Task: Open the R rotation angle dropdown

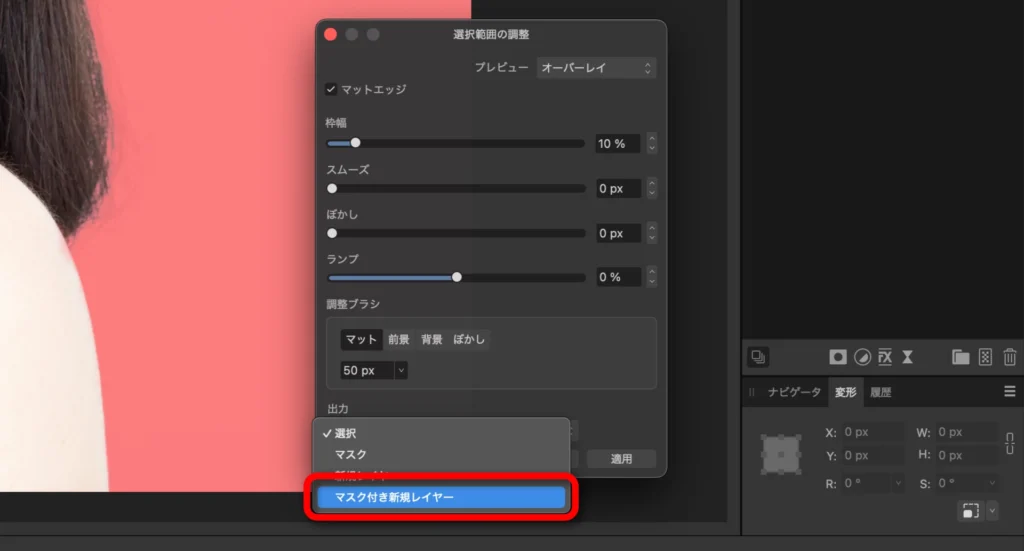Action: point(899,483)
